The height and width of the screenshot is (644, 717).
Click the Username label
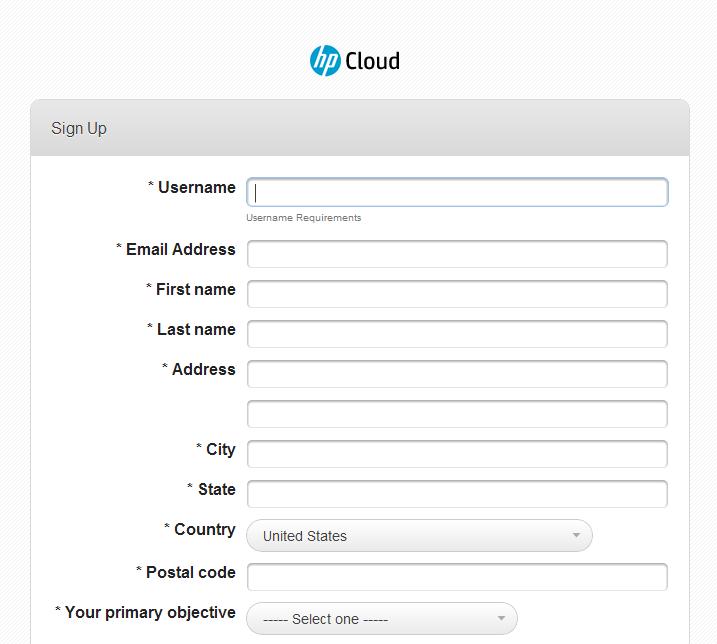click(x=197, y=188)
